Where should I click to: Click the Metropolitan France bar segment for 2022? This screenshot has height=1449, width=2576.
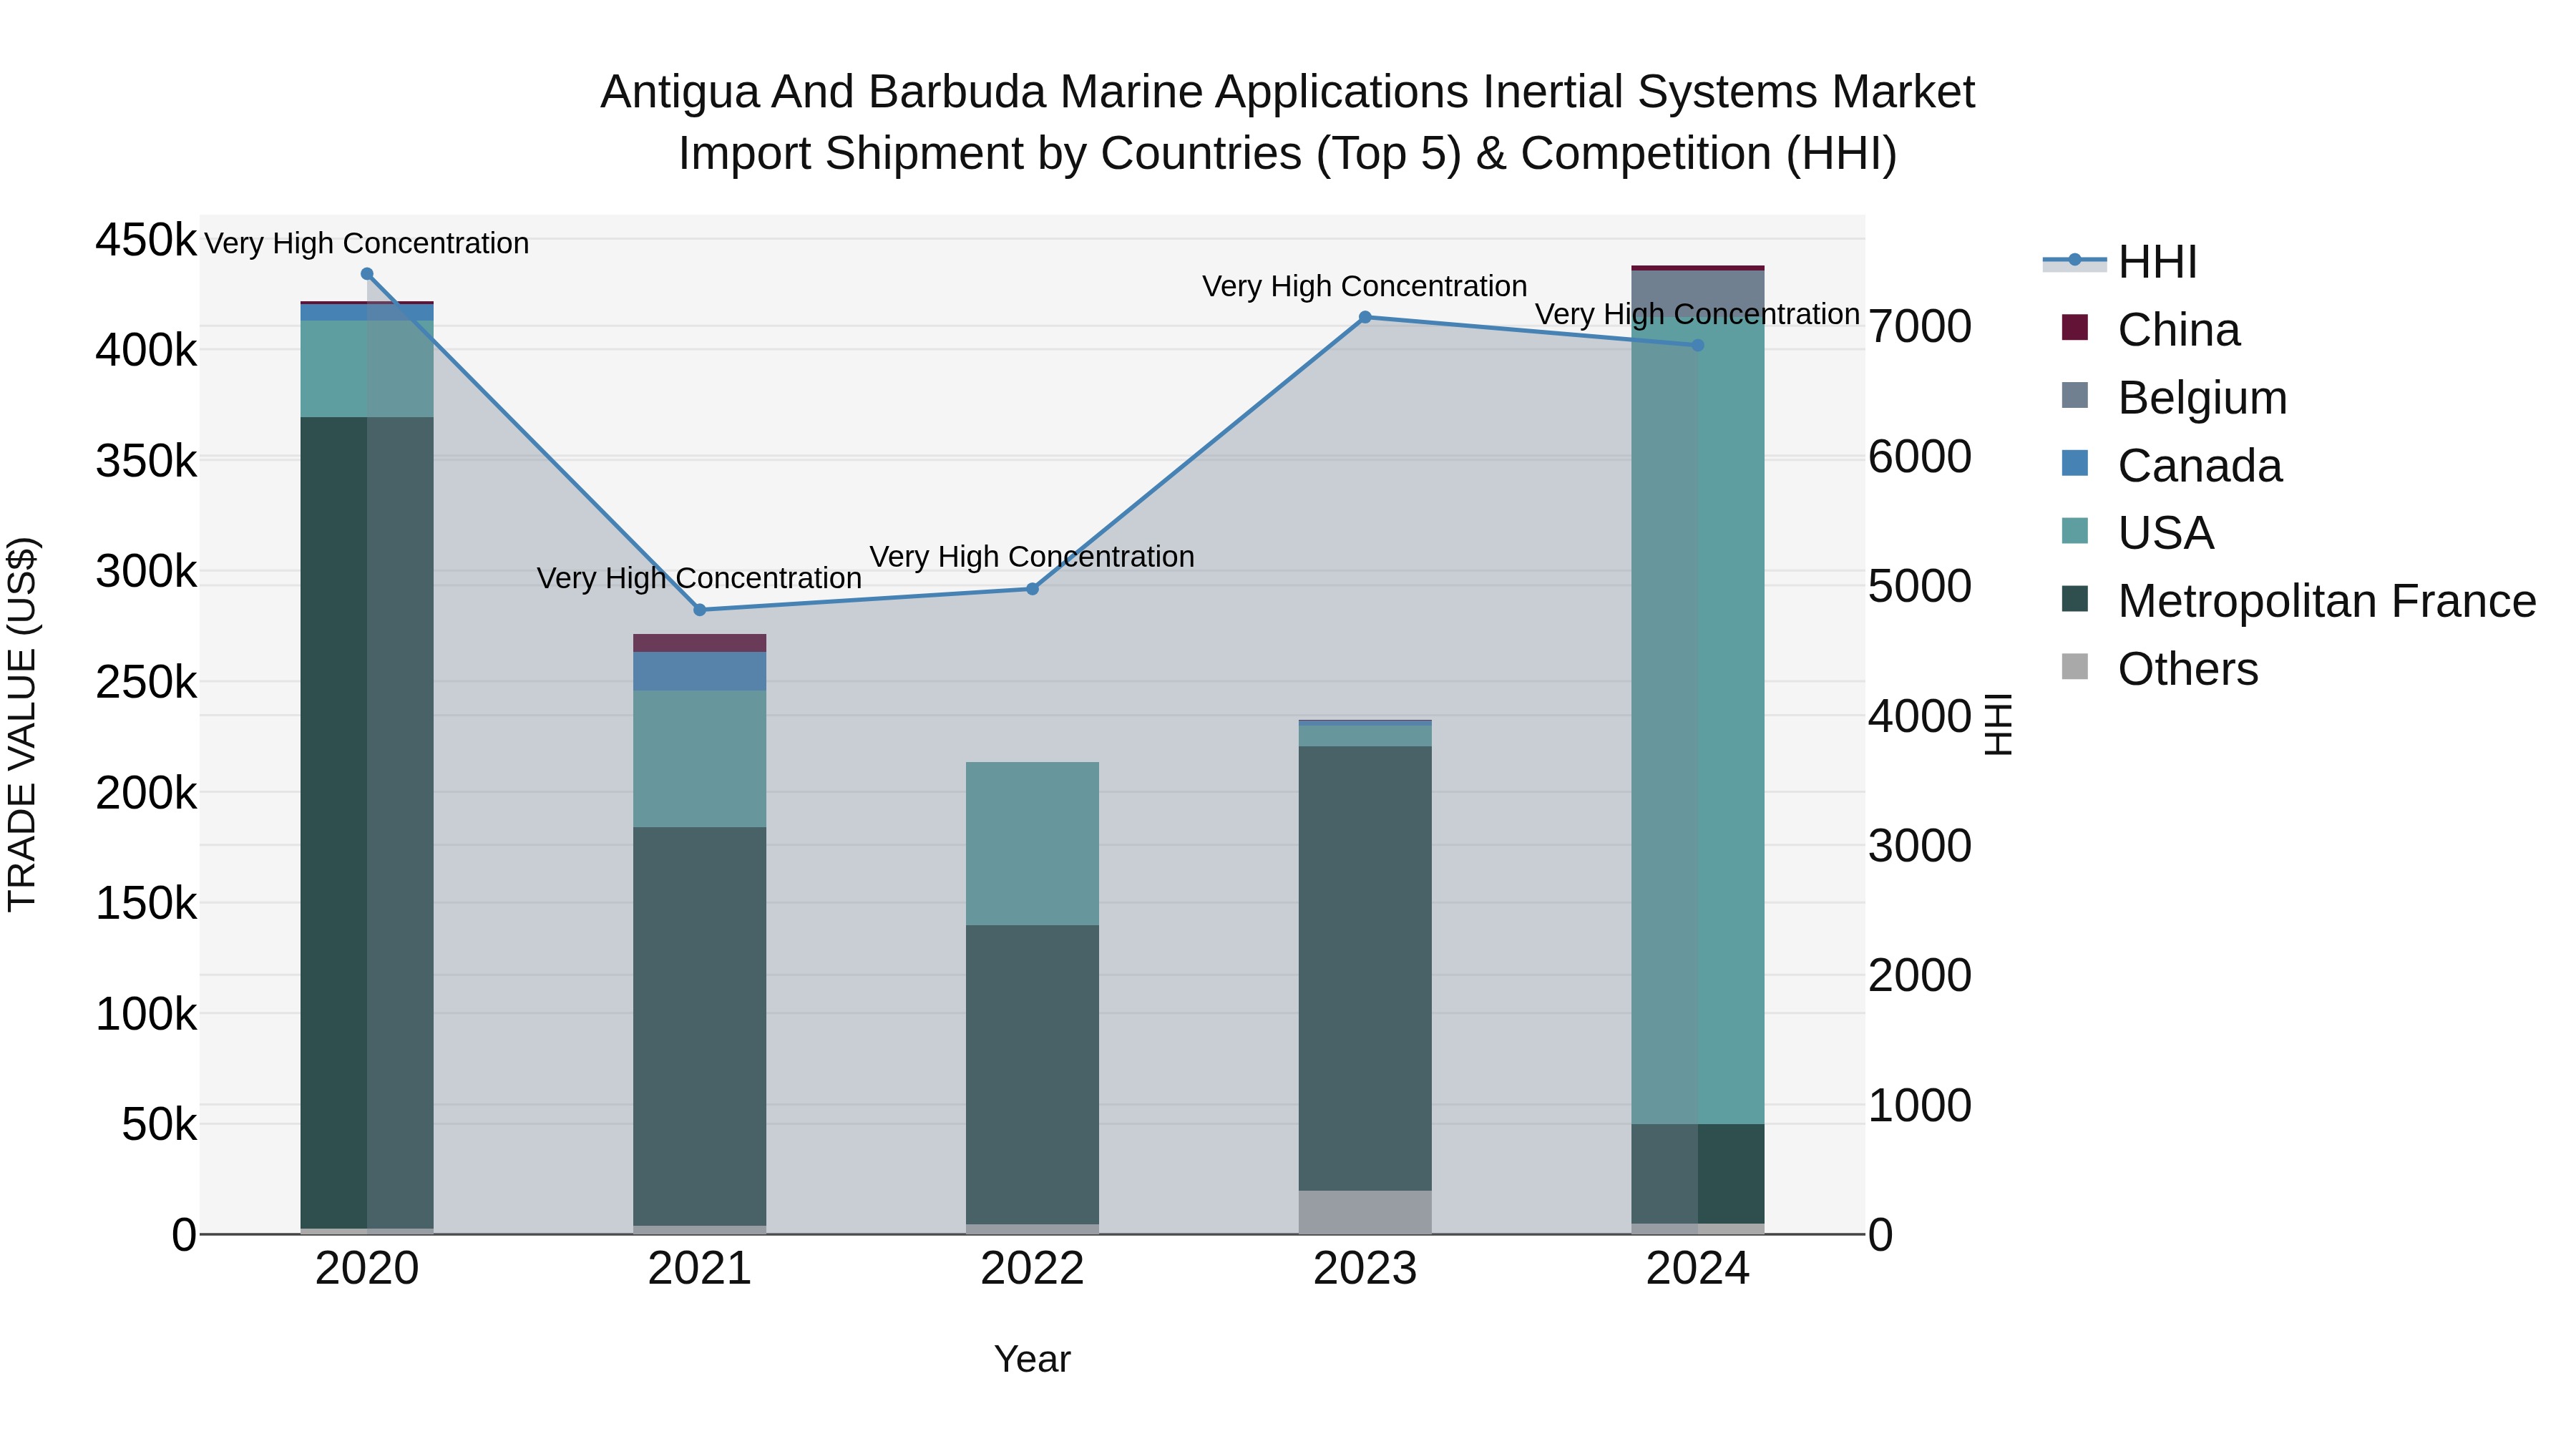coord(1033,1075)
